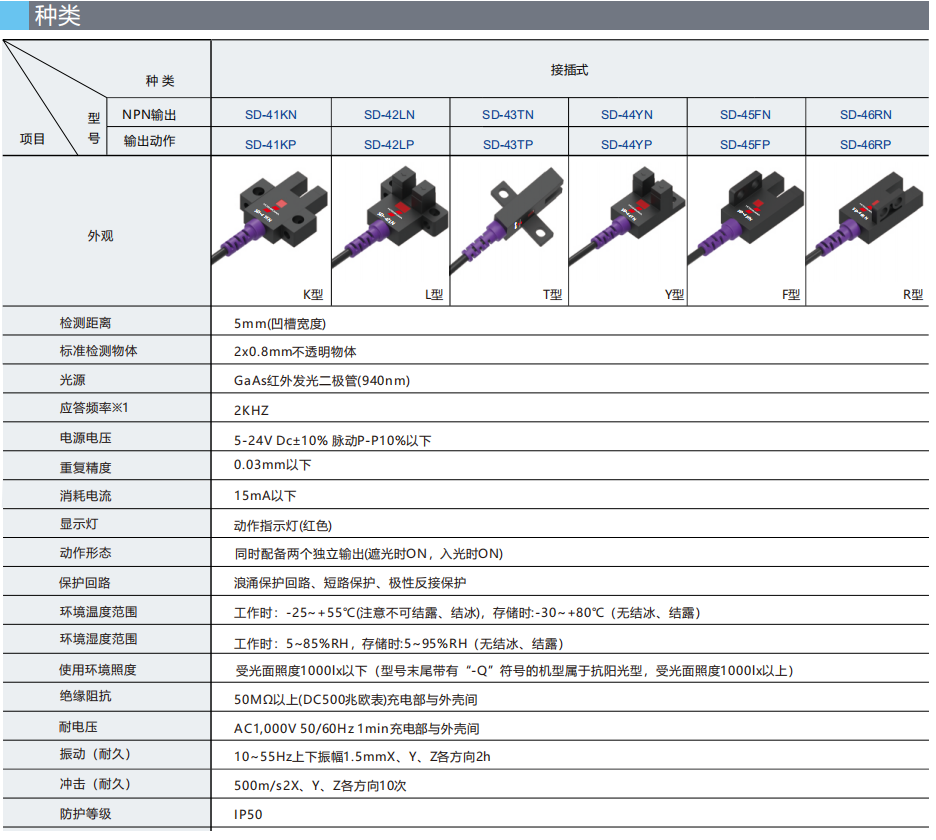The height and width of the screenshot is (840, 936).
Task: Click the 种类 section title
Action: (58, 16)
